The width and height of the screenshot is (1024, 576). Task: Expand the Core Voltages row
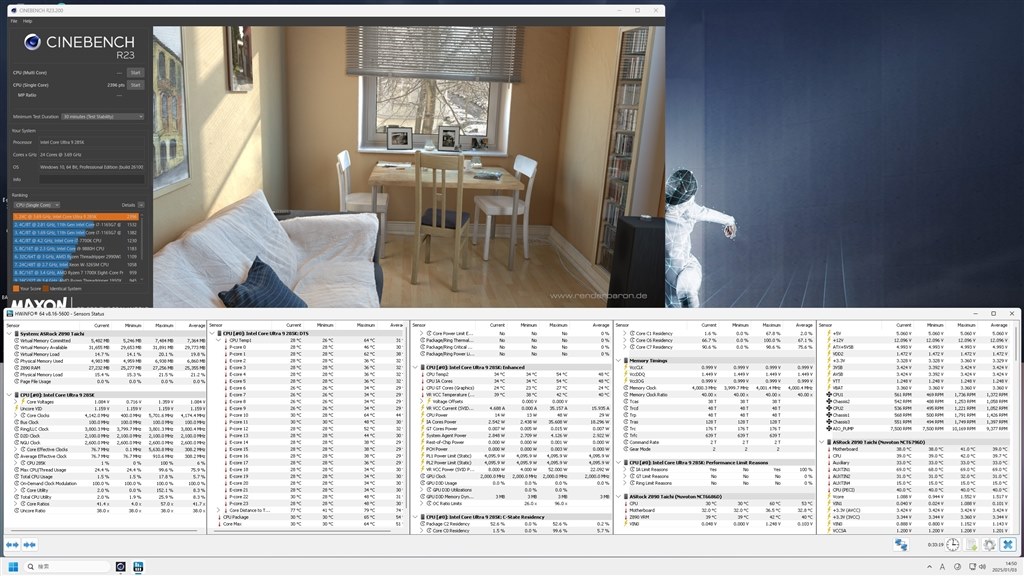tap(17, 402)
